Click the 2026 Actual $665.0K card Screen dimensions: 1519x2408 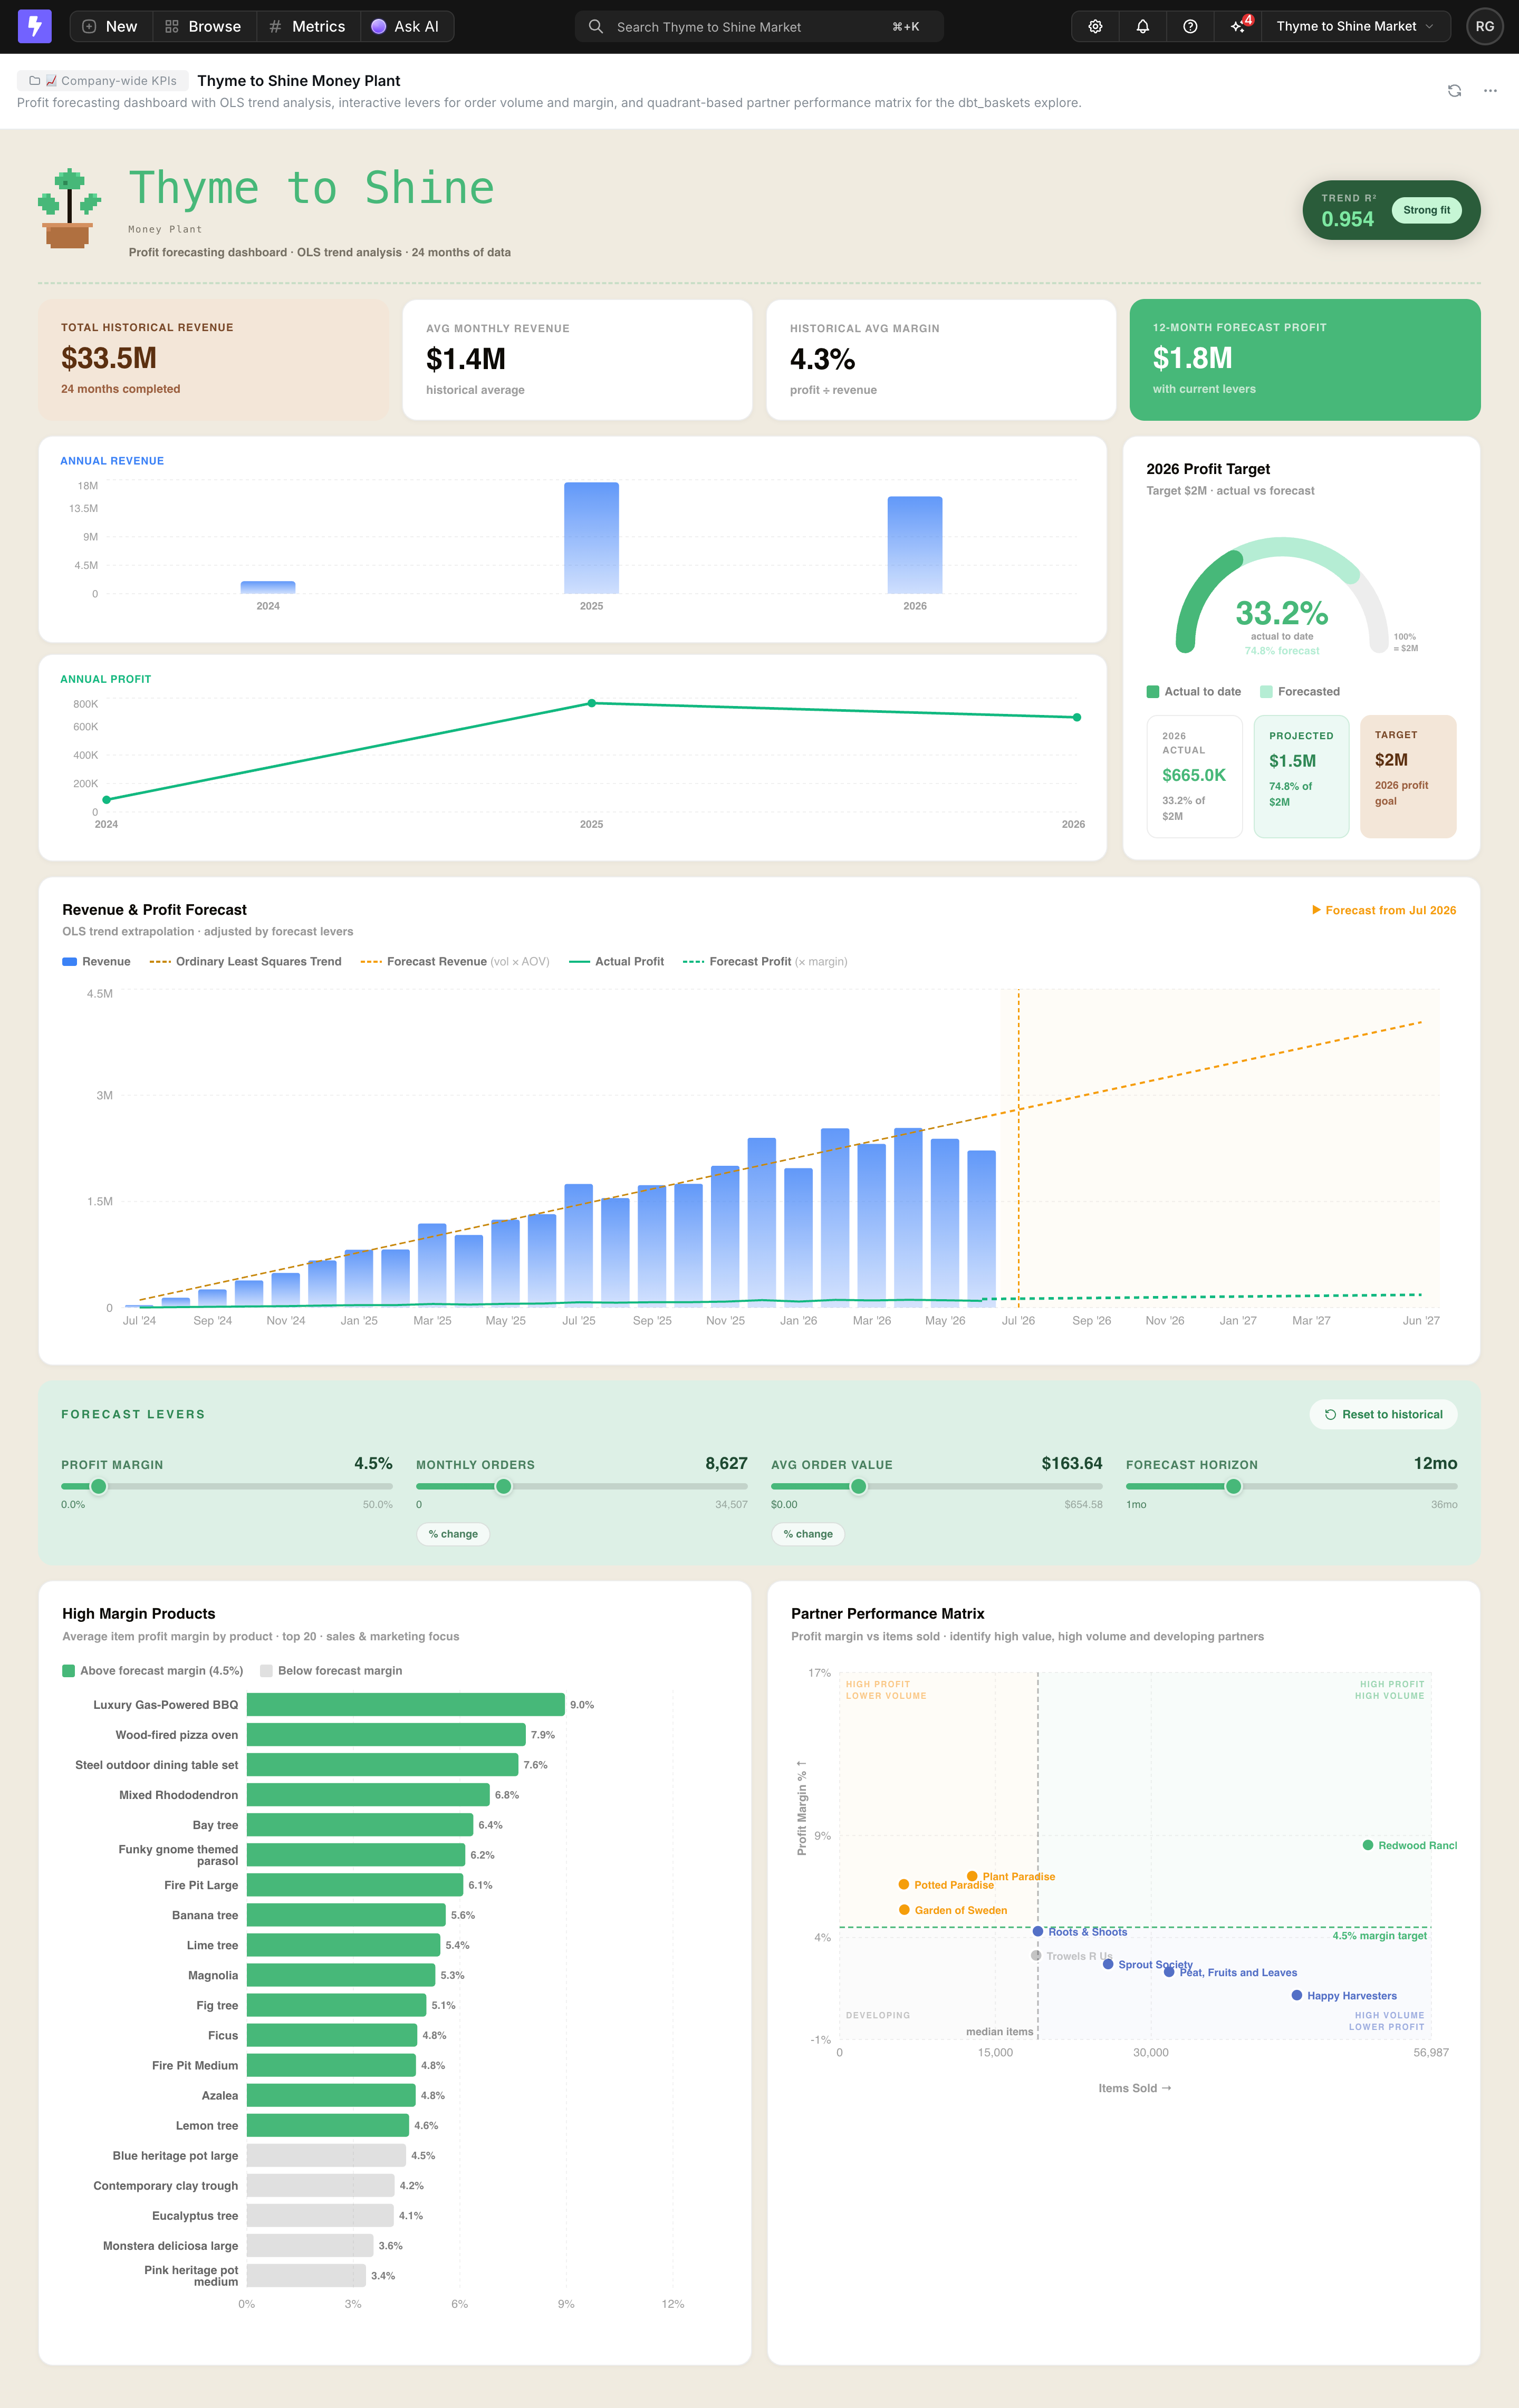(x=1194, y=776)
